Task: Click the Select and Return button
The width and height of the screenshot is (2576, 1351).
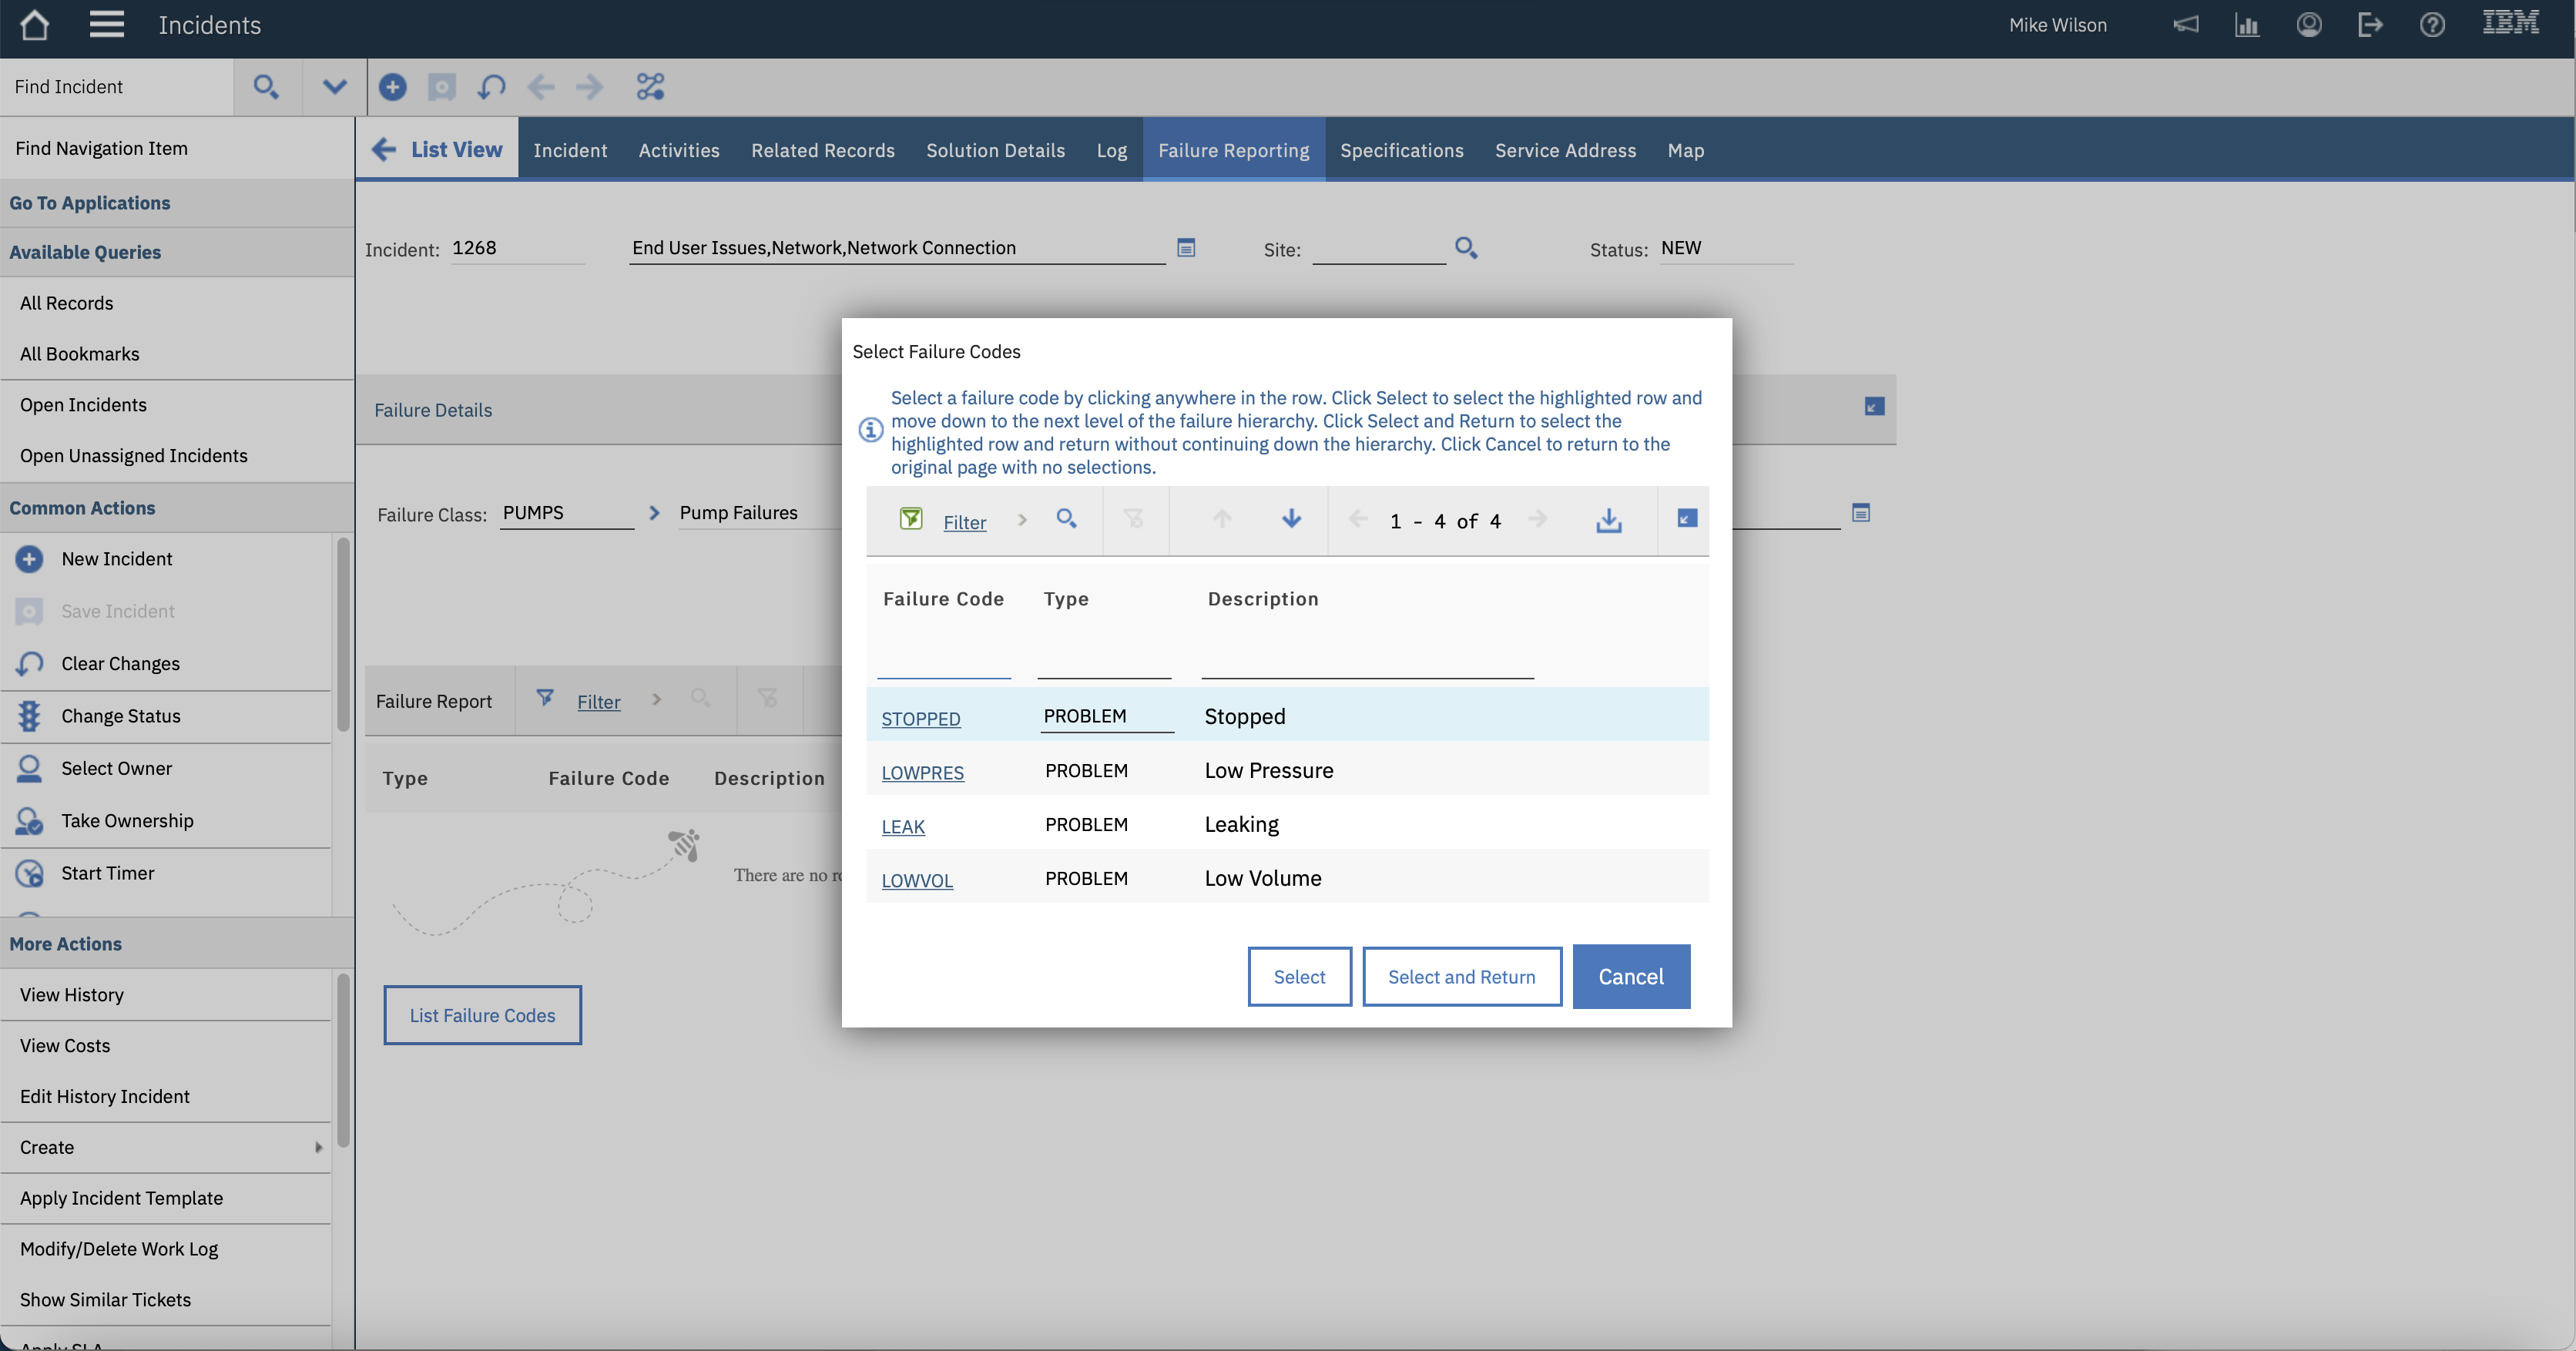Action: tap(1461, 977)
